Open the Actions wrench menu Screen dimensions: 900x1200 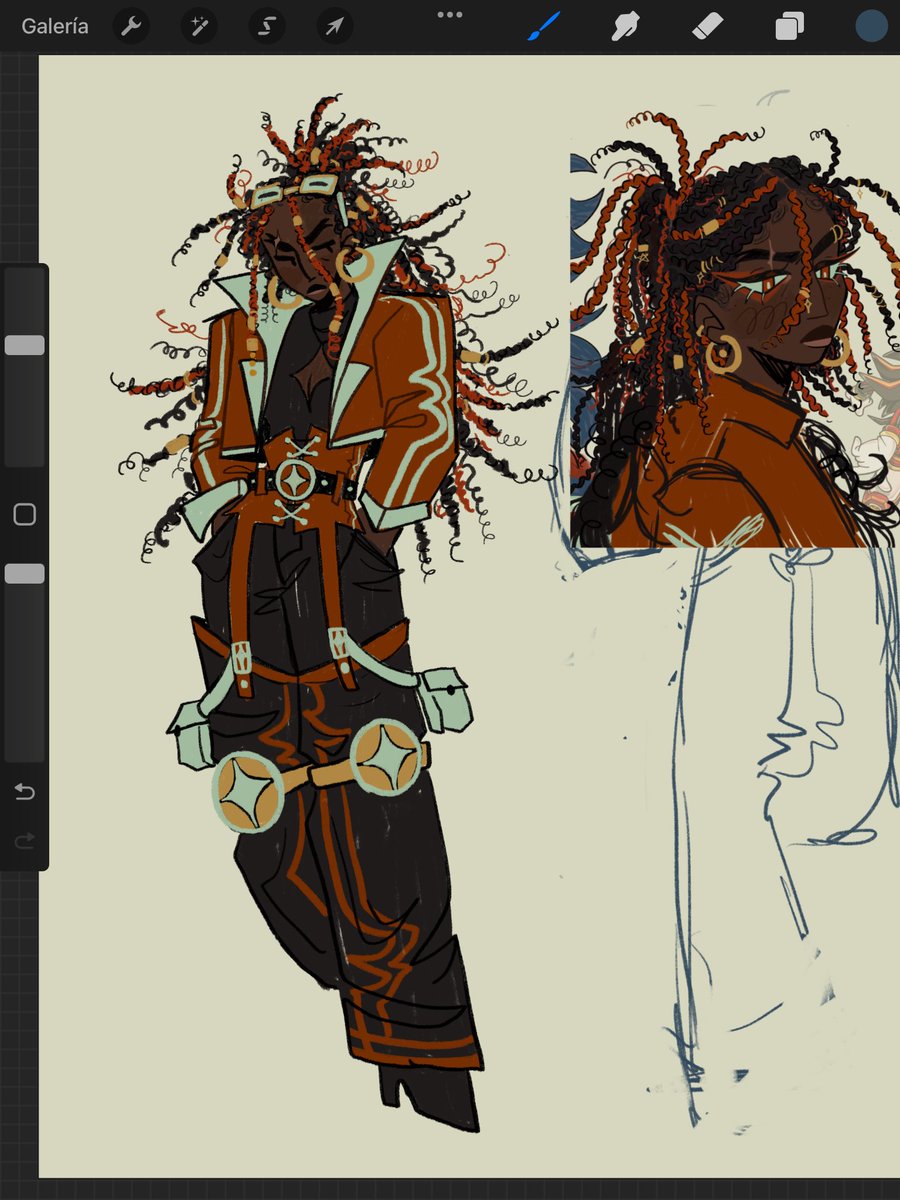(x=131, y=27)
